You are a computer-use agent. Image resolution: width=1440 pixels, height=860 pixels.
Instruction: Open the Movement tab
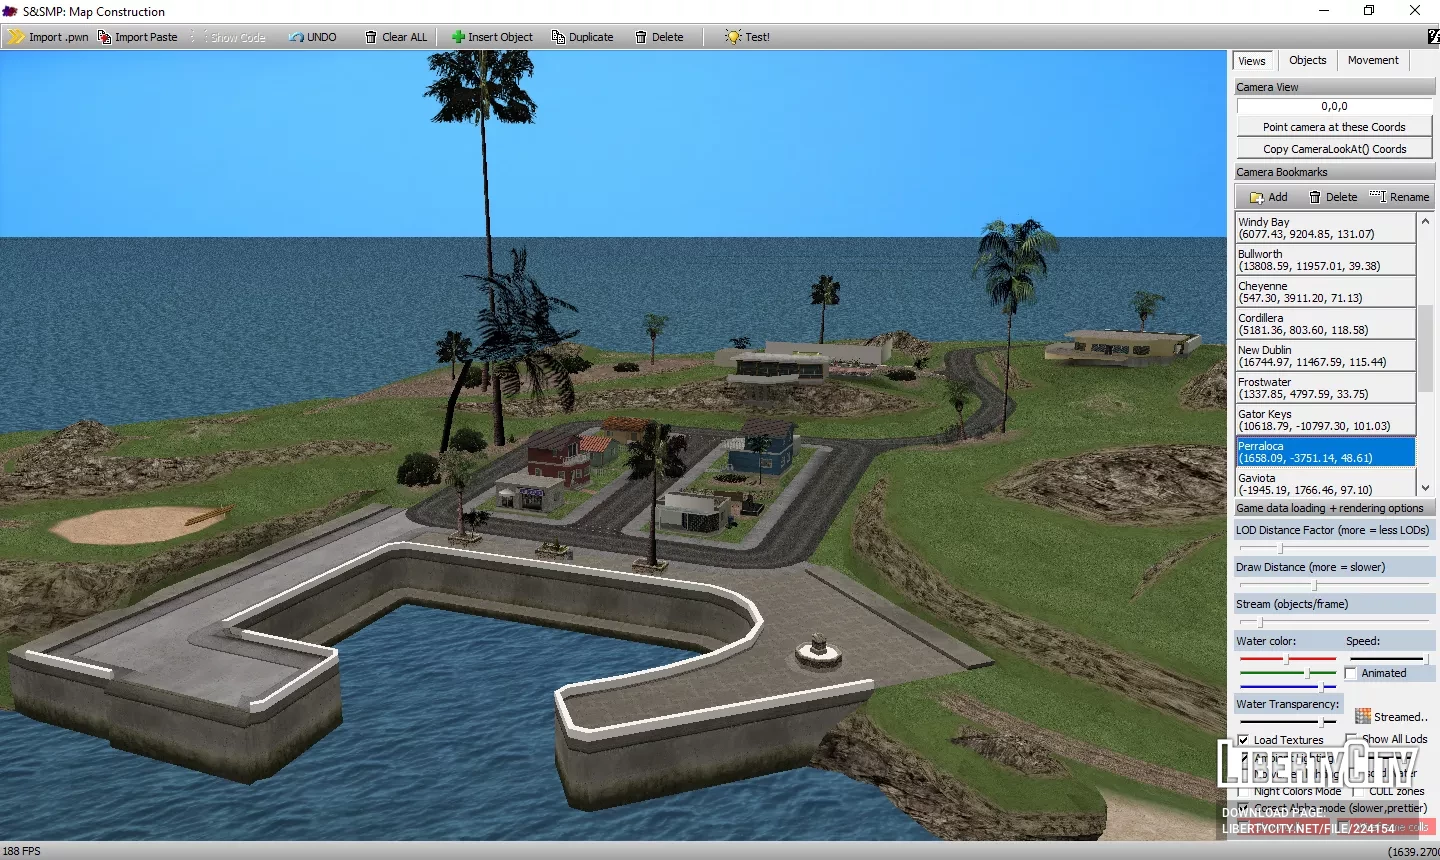pos(1373,60)
